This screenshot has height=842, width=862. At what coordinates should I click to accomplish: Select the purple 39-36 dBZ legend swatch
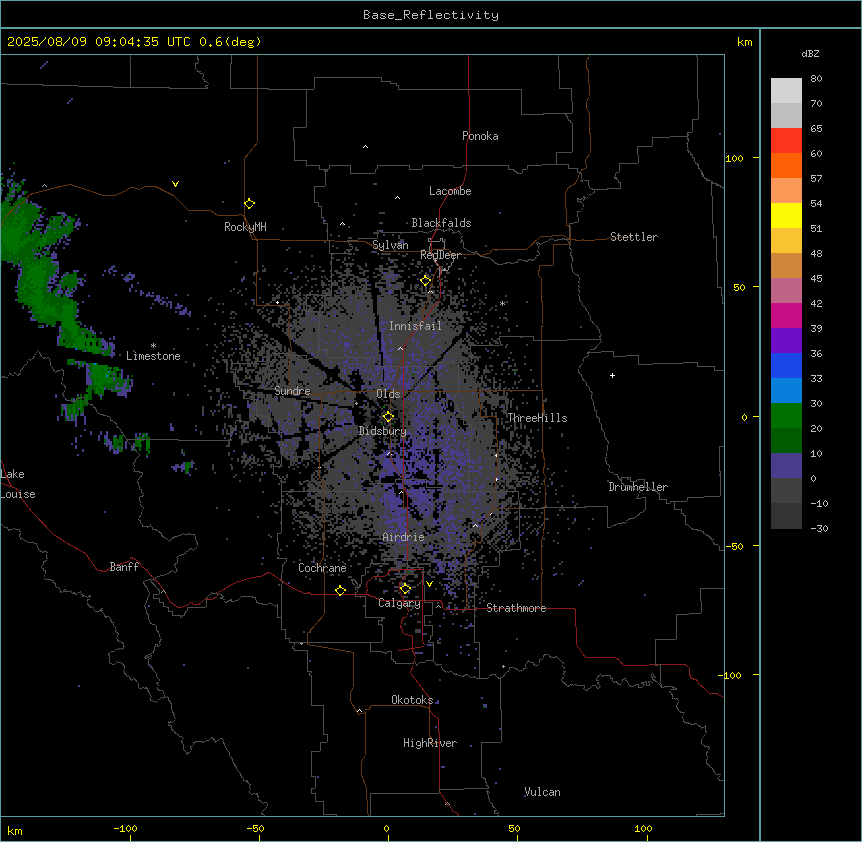point(786,341)
